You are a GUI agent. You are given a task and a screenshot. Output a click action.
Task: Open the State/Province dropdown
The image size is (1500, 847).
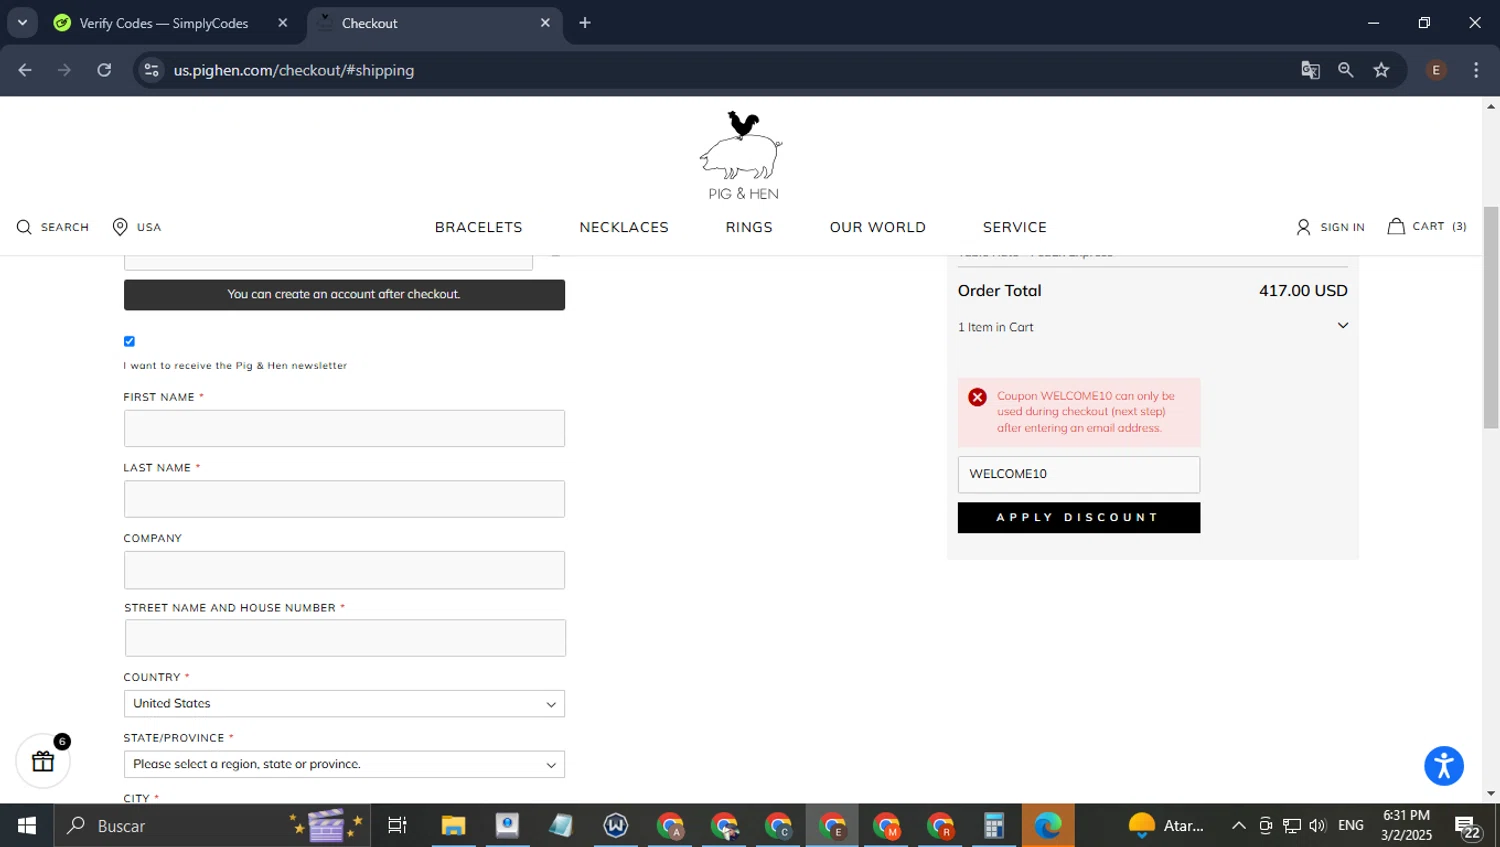(344, 765)
